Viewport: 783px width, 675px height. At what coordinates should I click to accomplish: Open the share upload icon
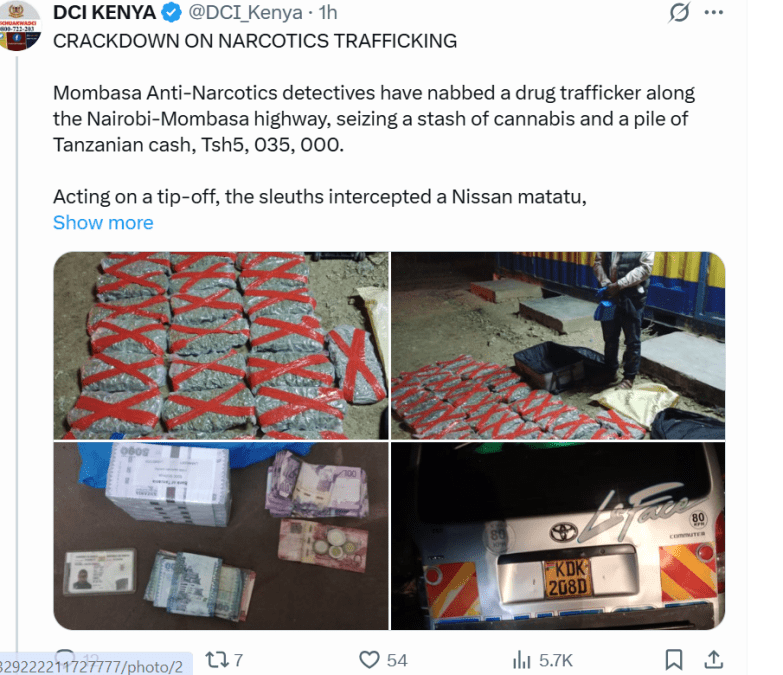[714, 660]
